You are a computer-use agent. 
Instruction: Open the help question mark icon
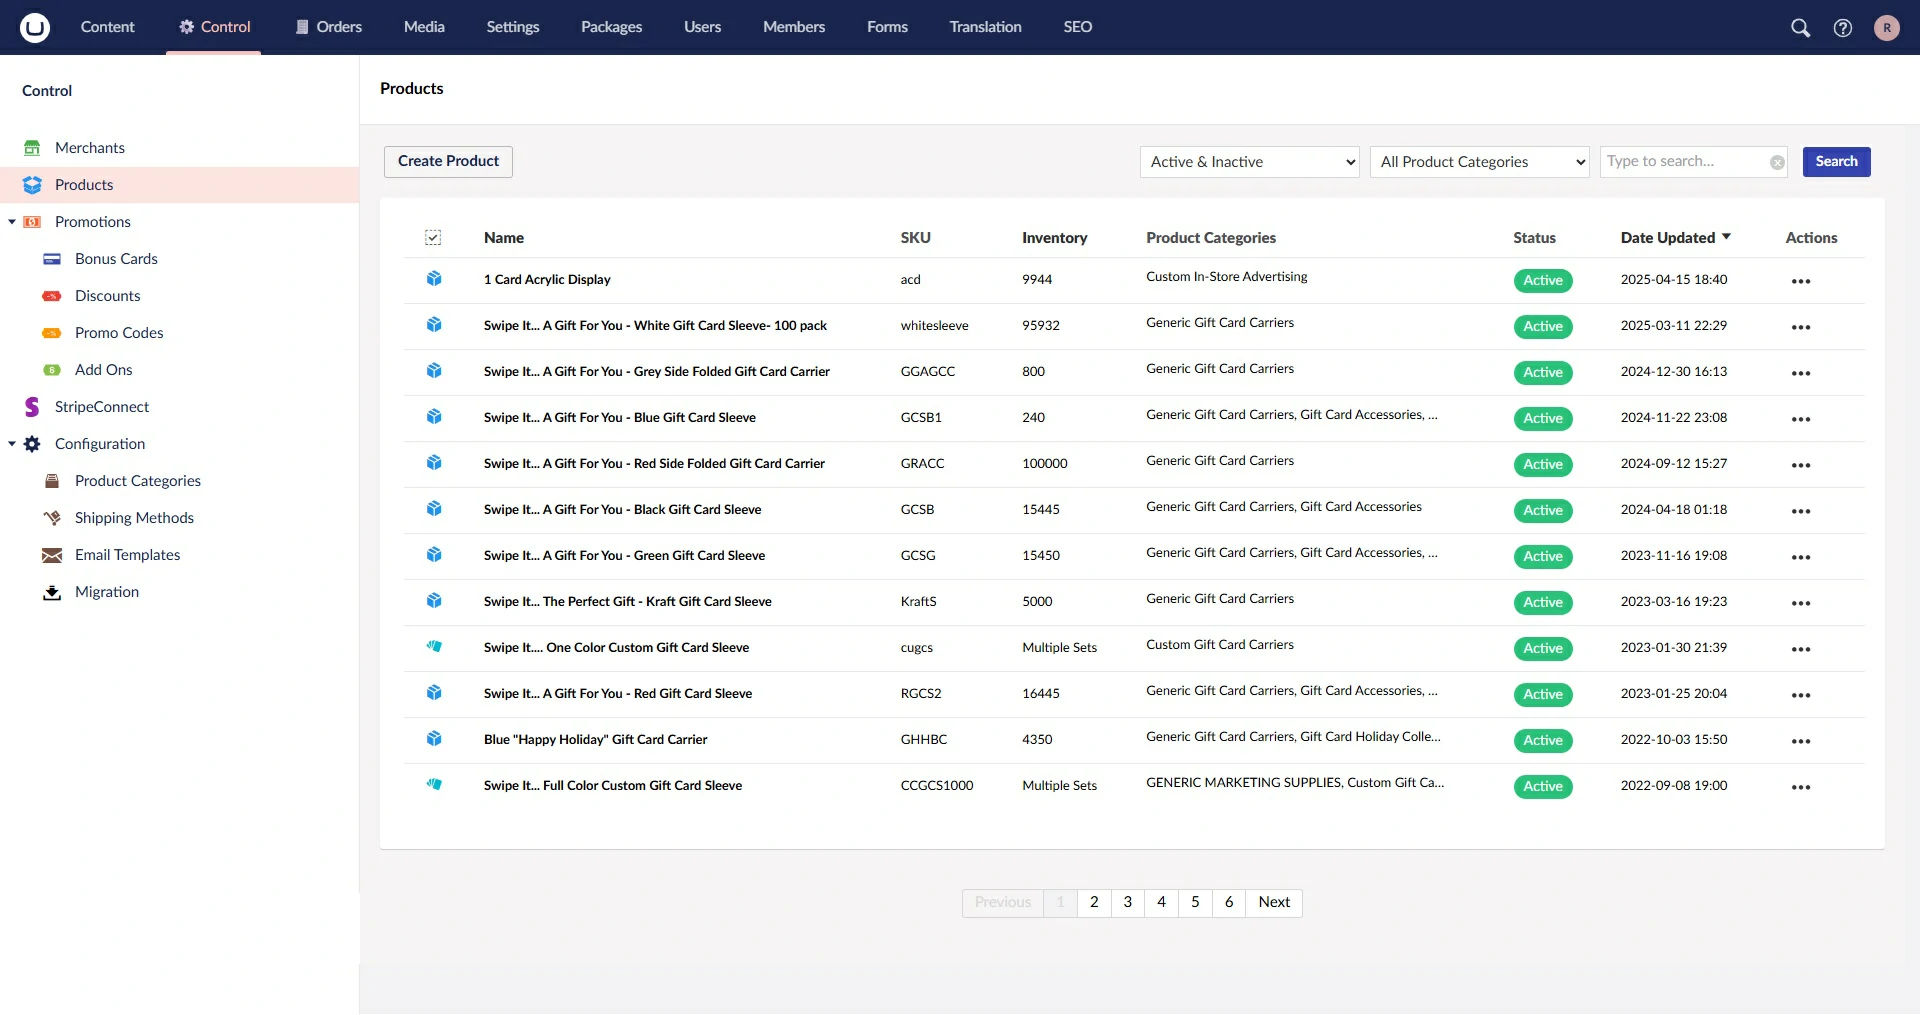(x=1842, y=28)
